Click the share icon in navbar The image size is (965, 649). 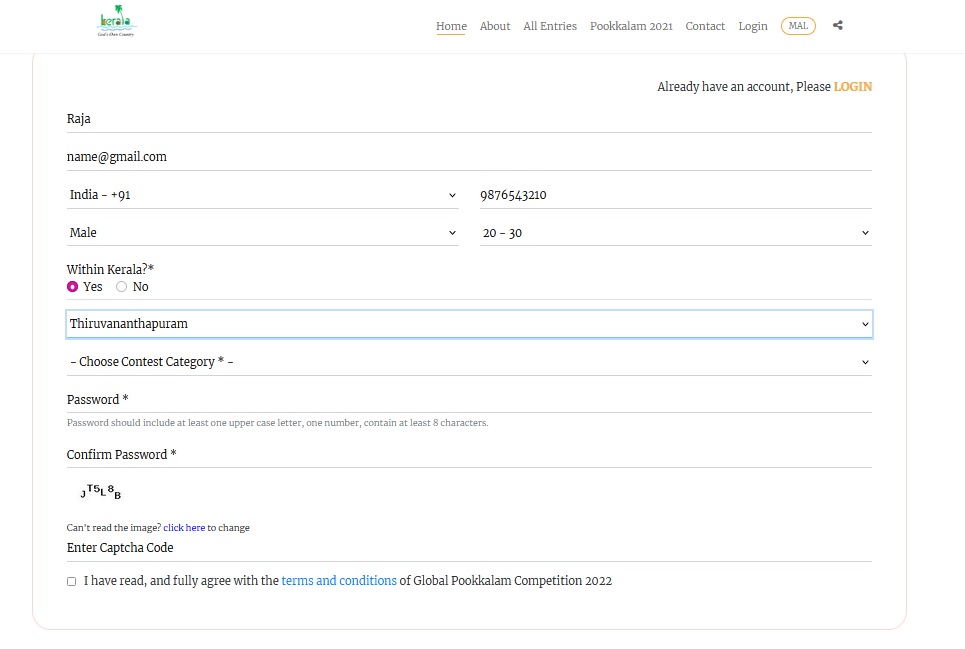coord(838,26)
